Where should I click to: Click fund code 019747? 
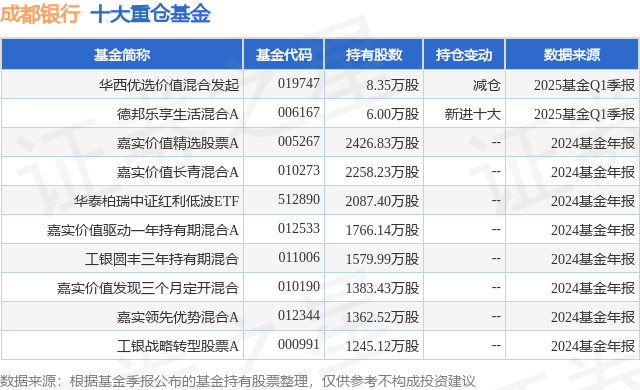coord(299,83)
